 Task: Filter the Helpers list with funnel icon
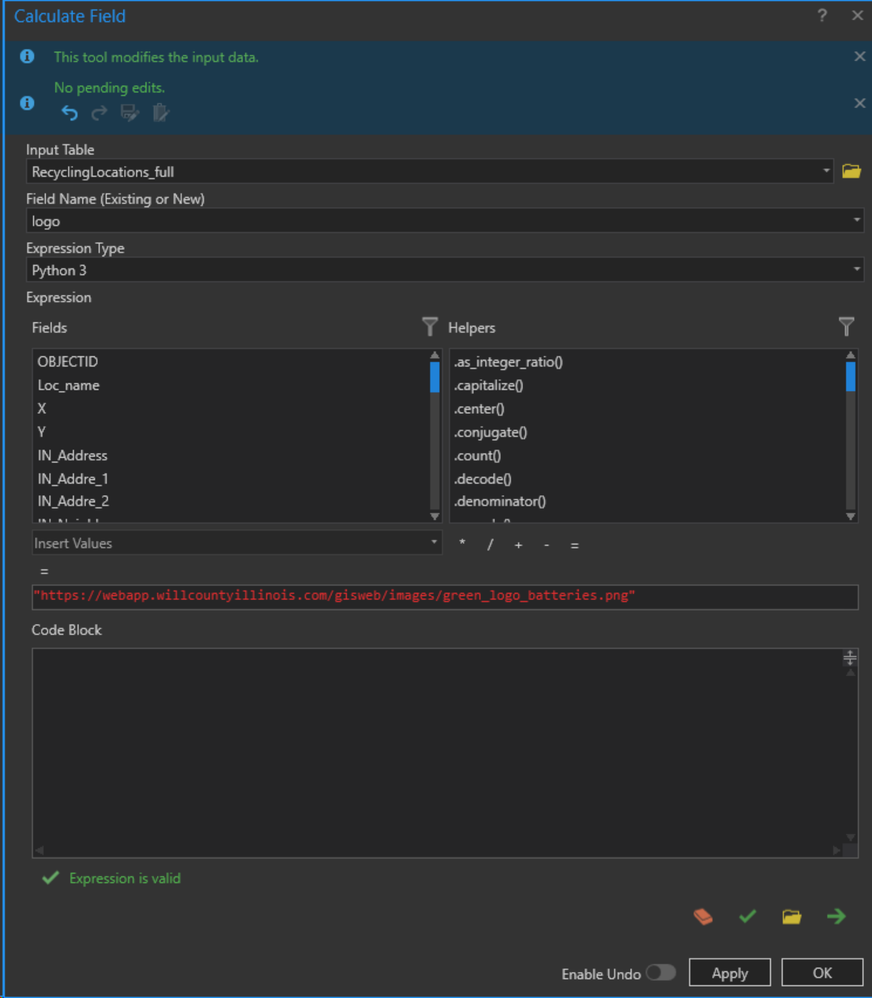(x=846, y=327)
